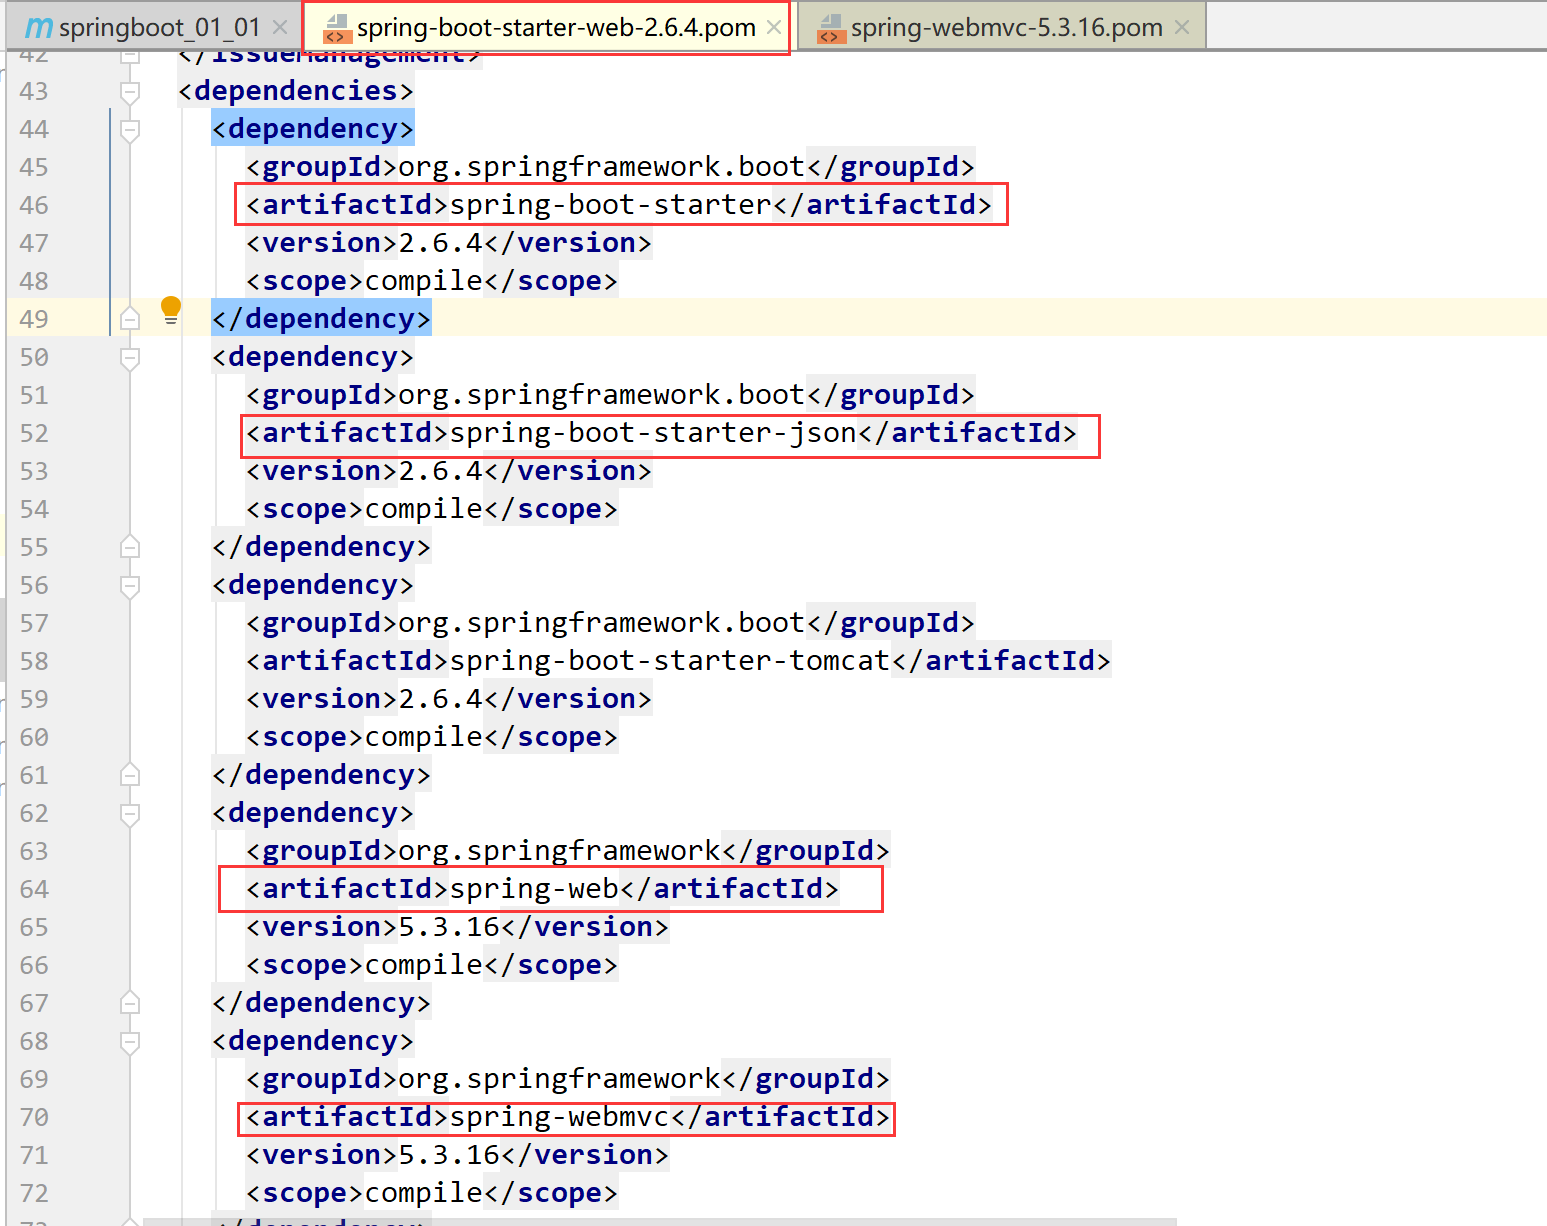The width and height of the screenshot is (1547, 1226).
Task: Click the opening dependencies tag on line 43
Action: tap(296, 91)
